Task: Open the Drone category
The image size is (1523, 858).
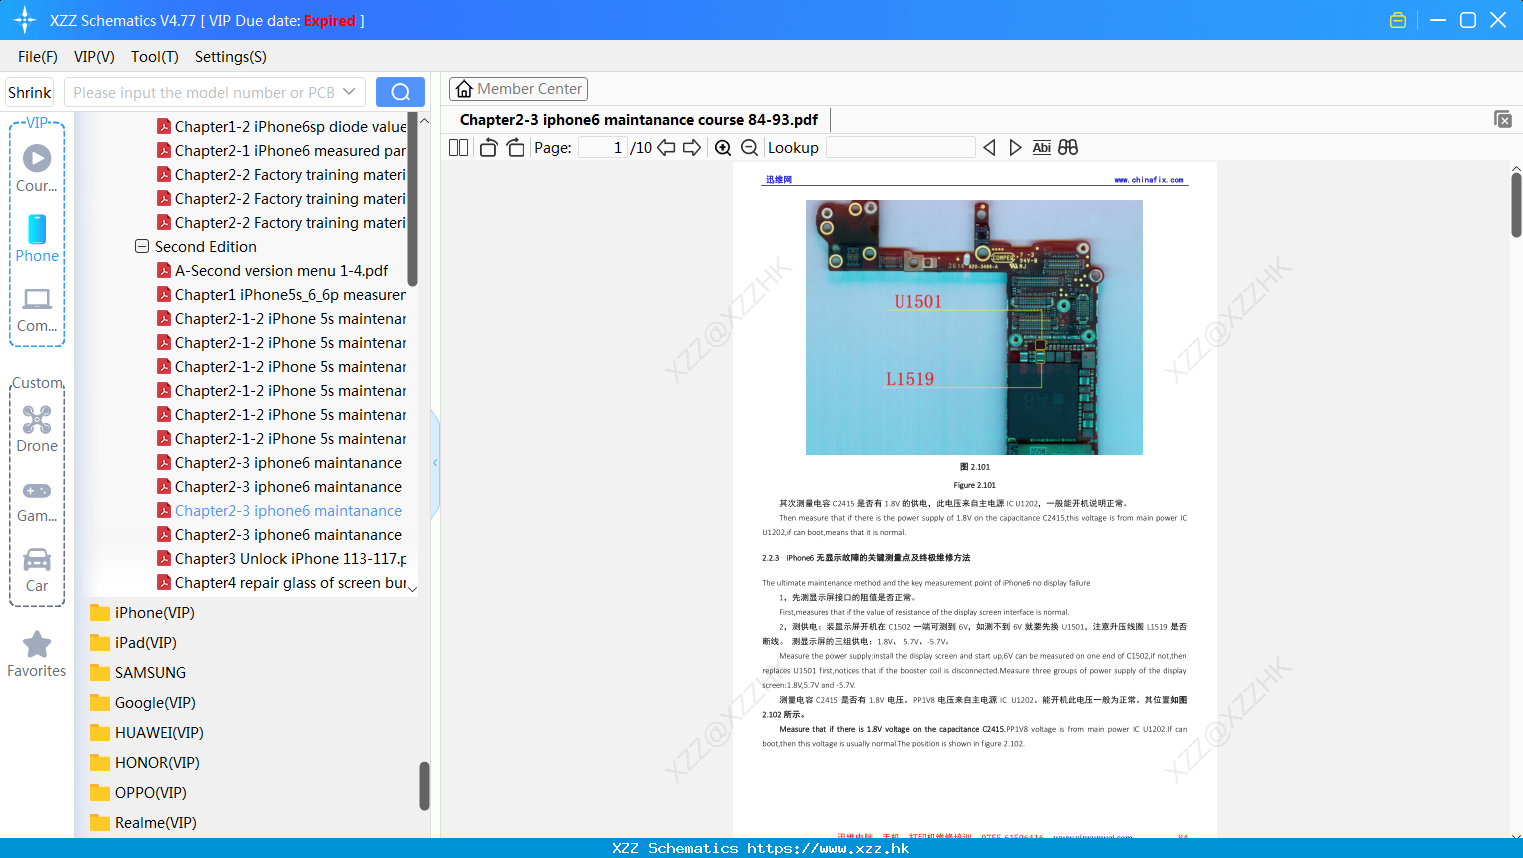Action: 37,429
